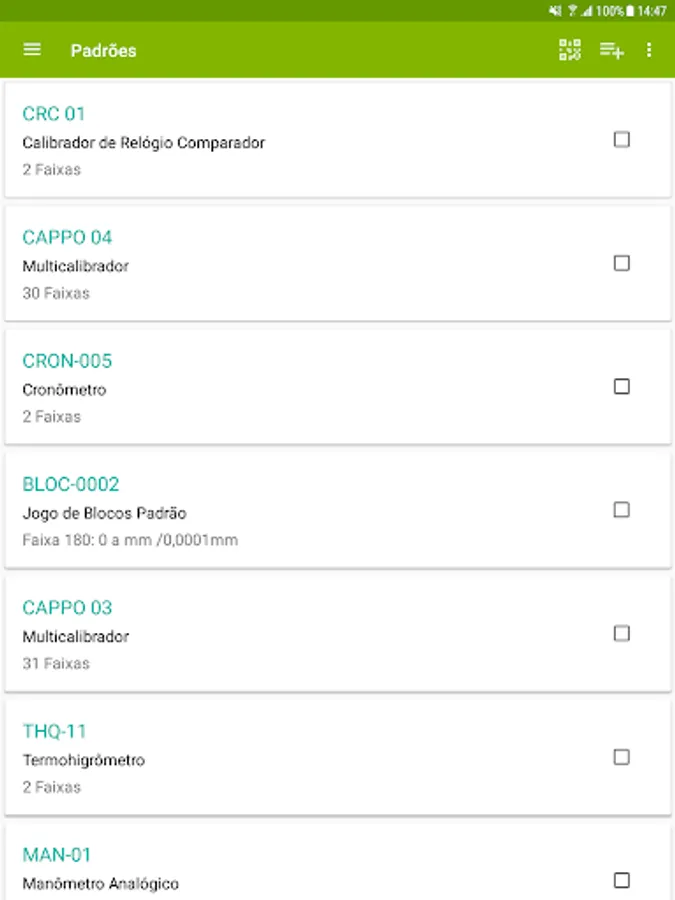Open the hamburger navigation menu
Image resolution: width=675 pixels, height=900 pixels.
click(32, 49)
